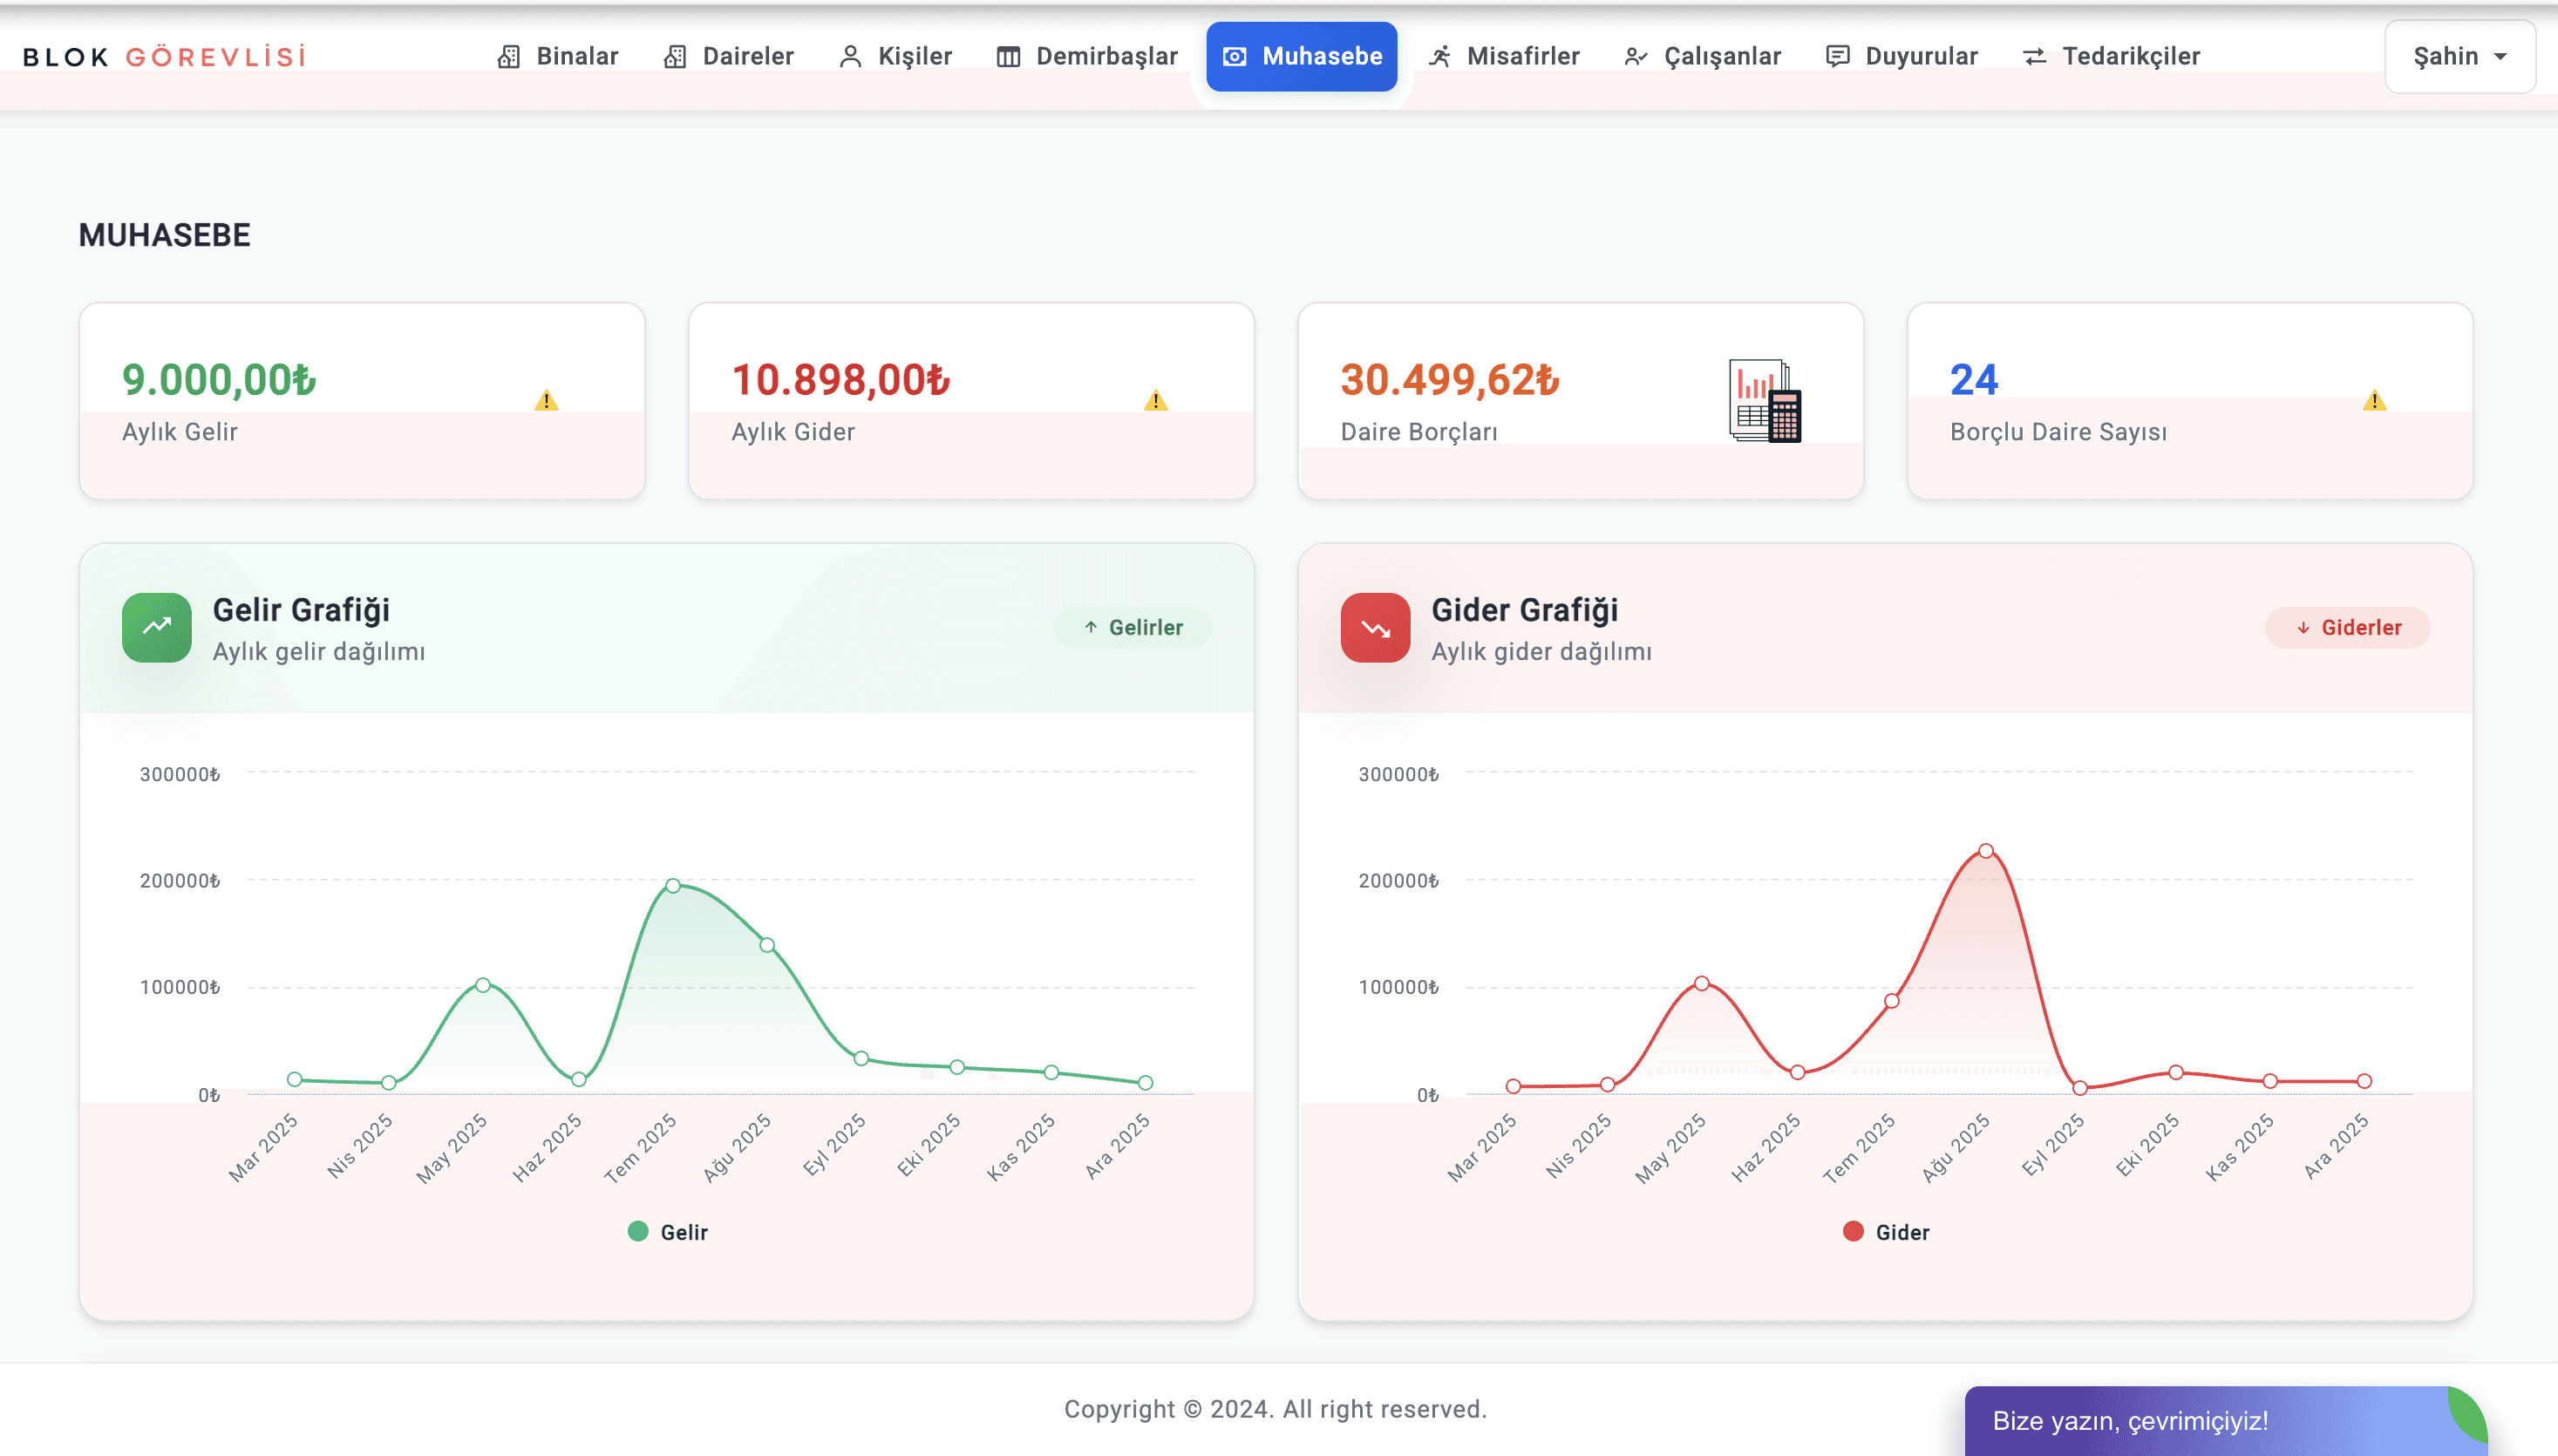Click the Giderler badge button
2558x1456 pixels.
click(x=2347, y=627)
